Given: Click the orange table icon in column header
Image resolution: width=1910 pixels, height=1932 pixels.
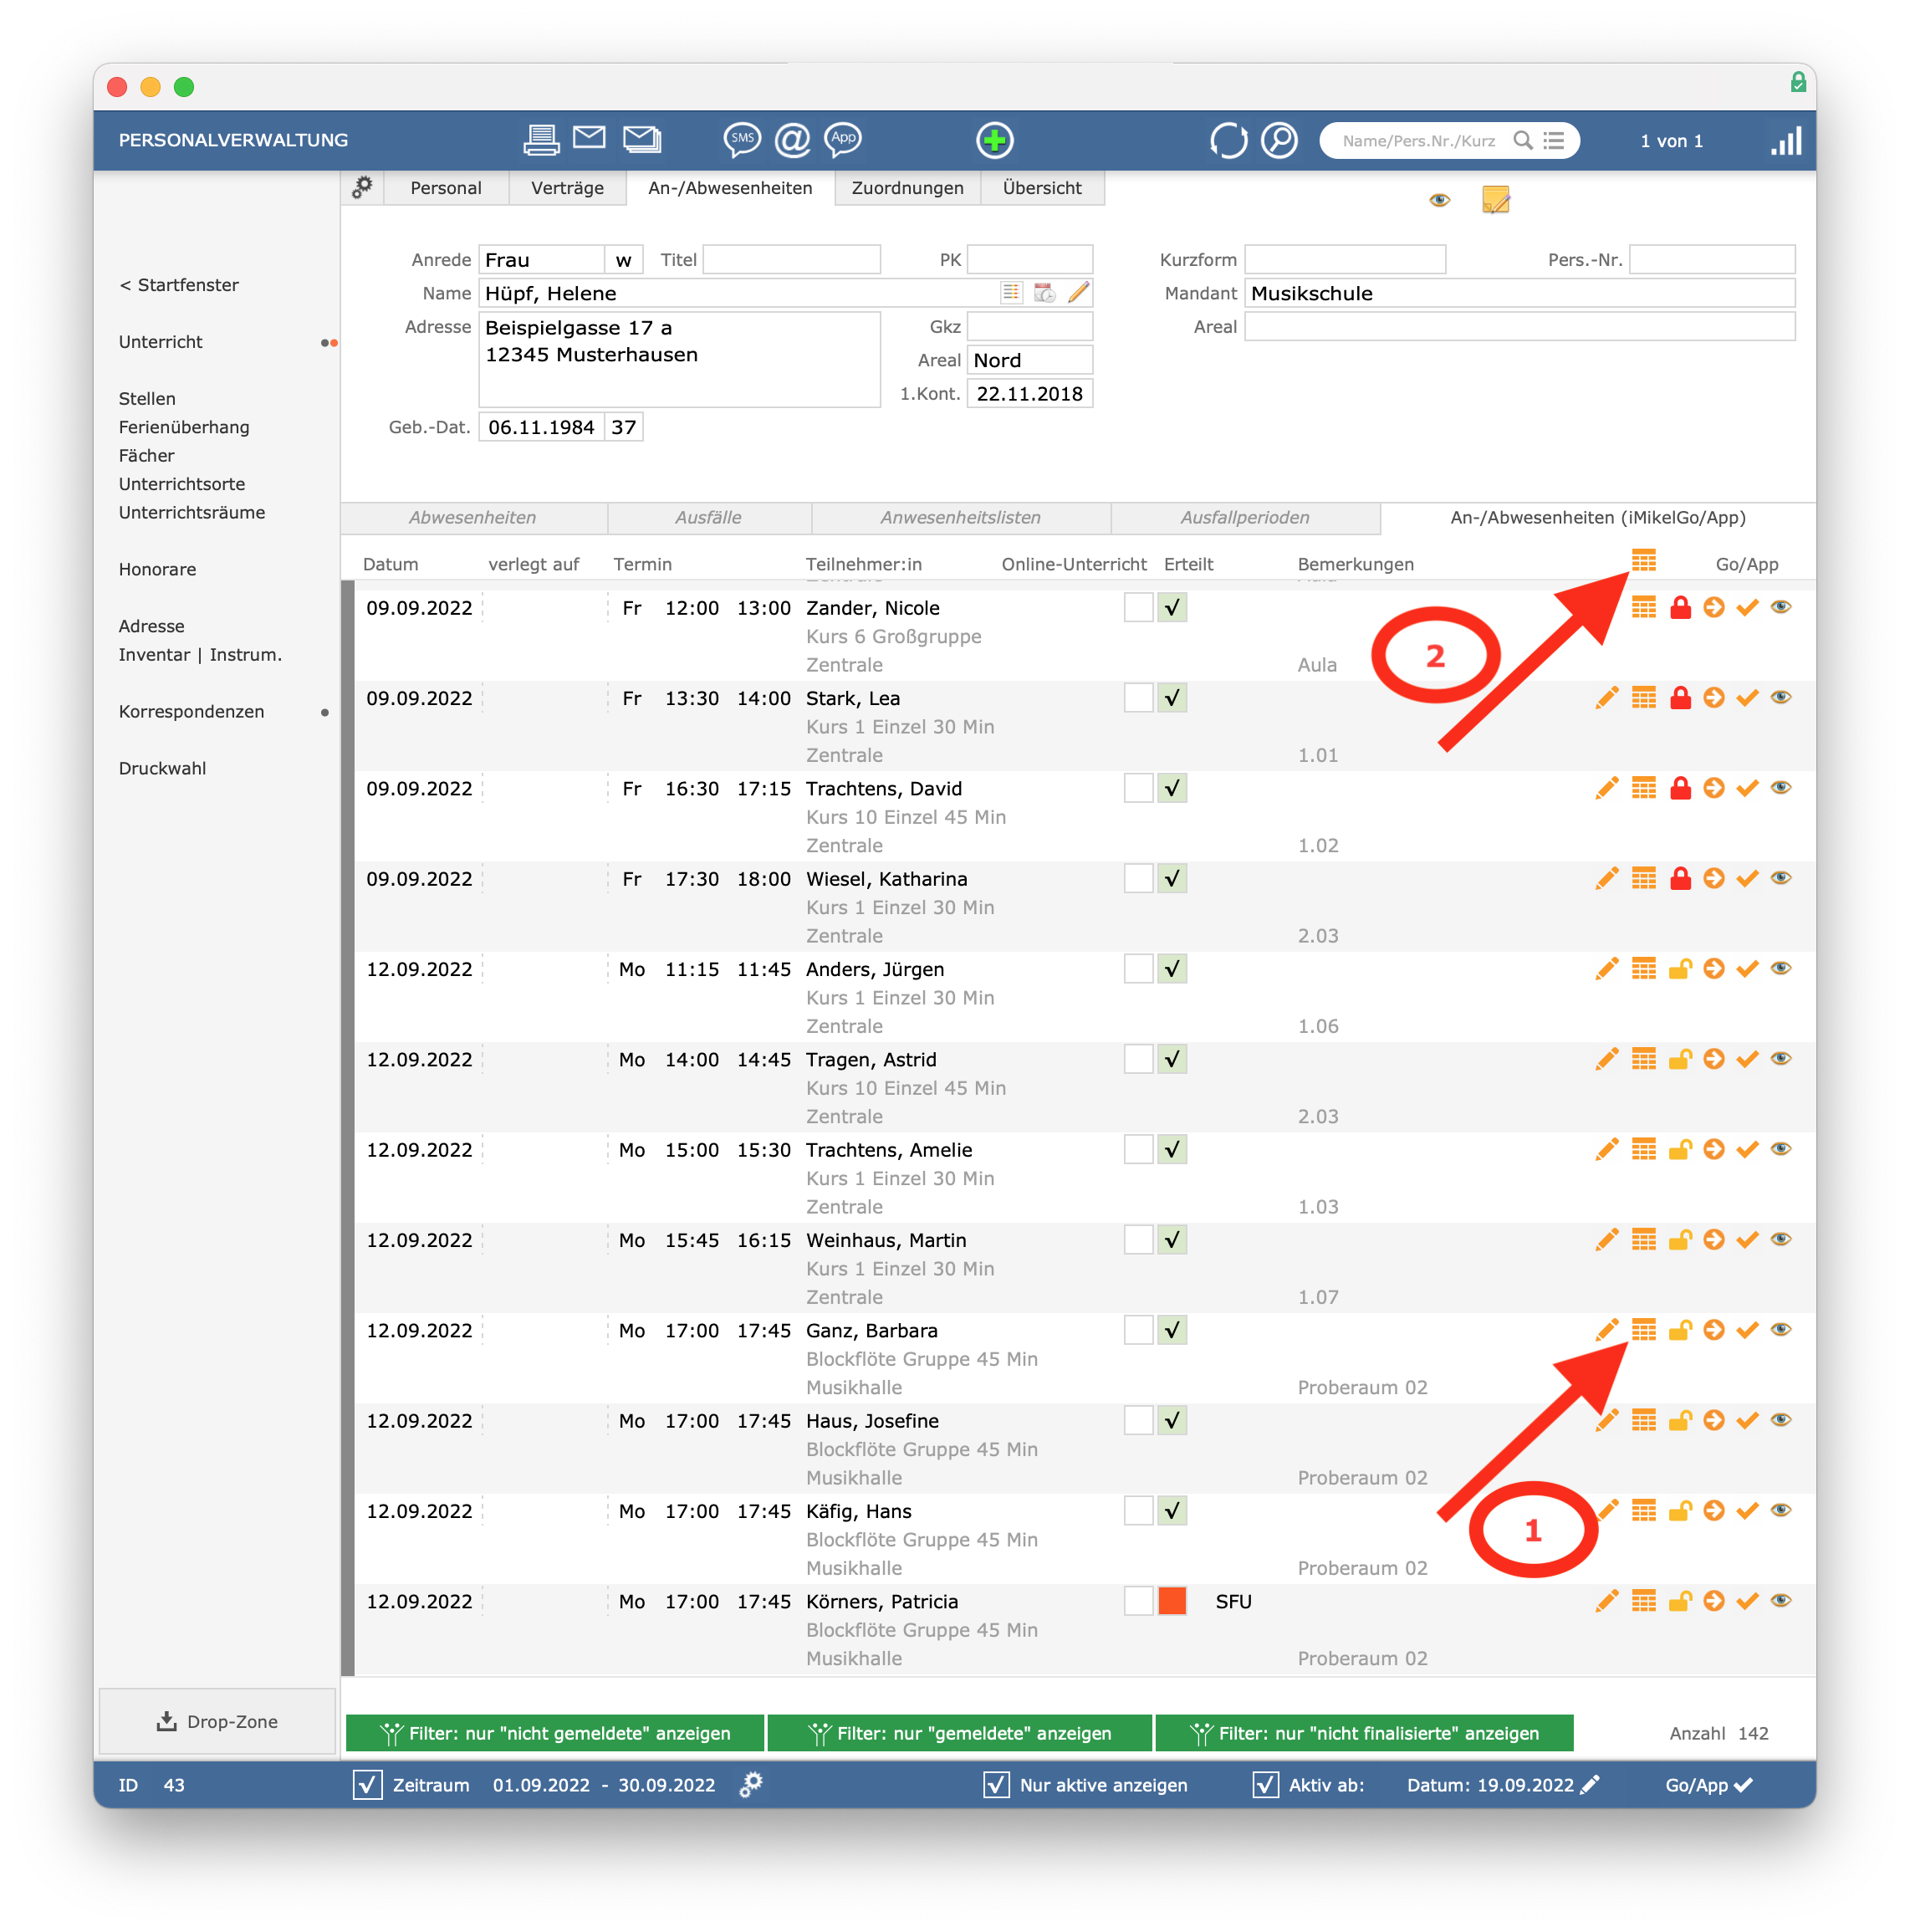Looking at the screenshot, I should 1644,560.
